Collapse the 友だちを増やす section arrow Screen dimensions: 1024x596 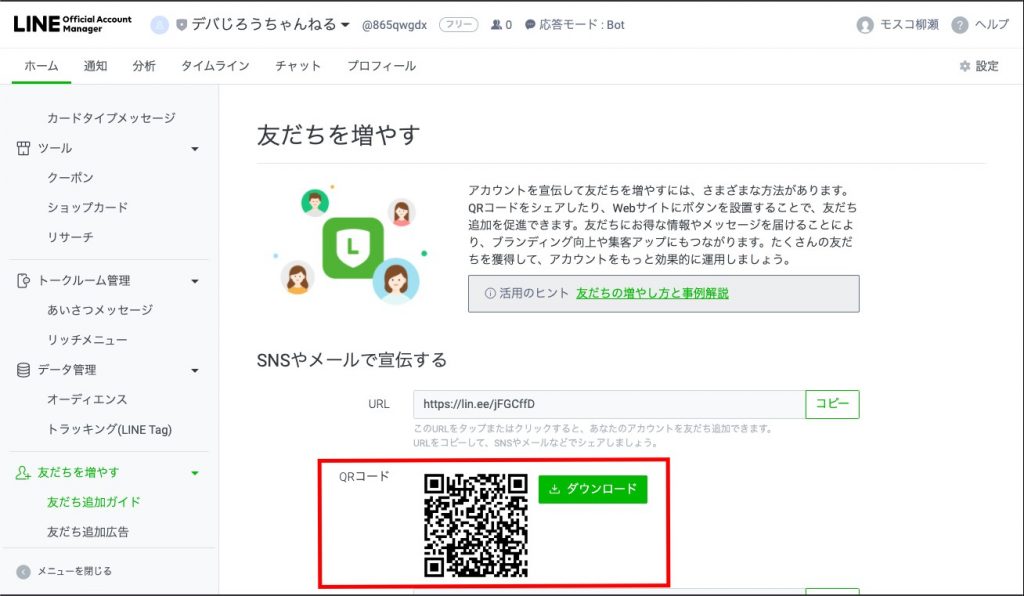tap(195, 473)
